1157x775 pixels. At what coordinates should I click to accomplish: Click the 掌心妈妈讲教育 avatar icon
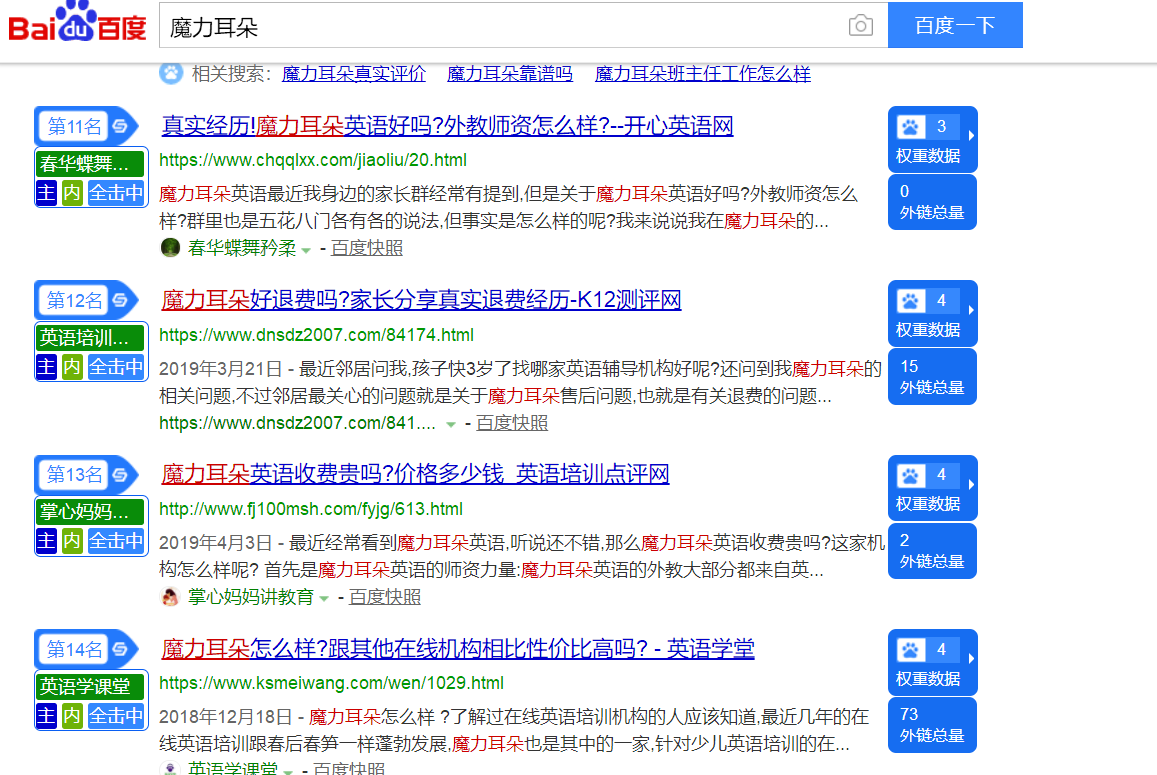click(x=170, y=596)
